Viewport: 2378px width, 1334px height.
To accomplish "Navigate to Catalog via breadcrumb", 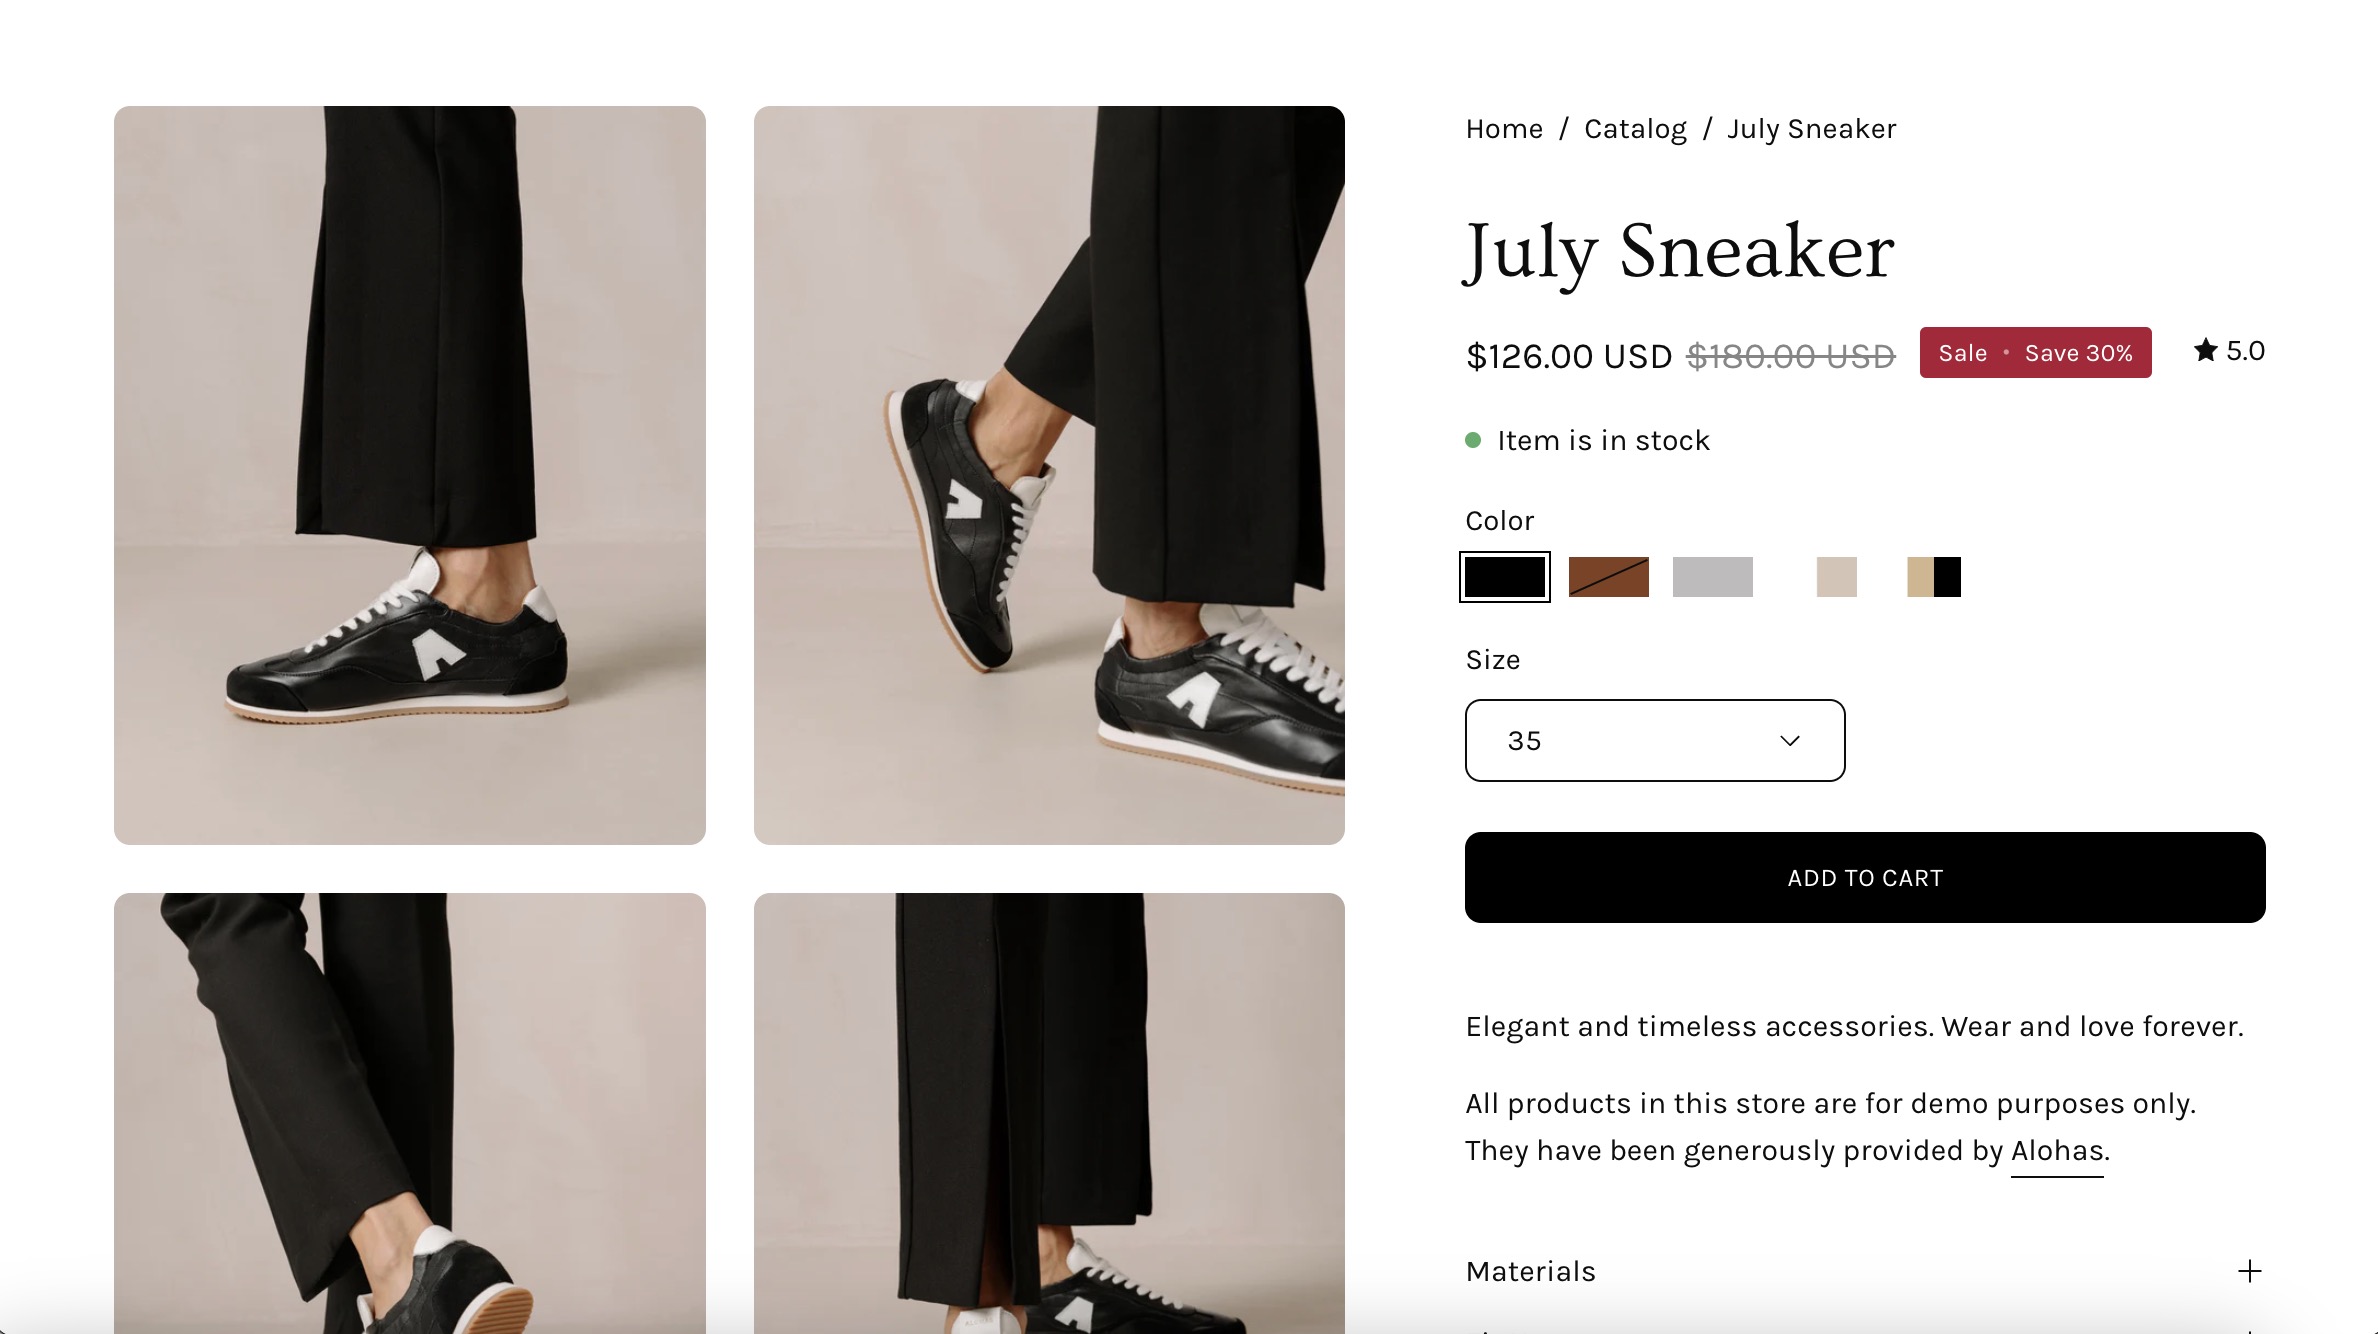I will pyautogui.click(x=1635, y=129).
